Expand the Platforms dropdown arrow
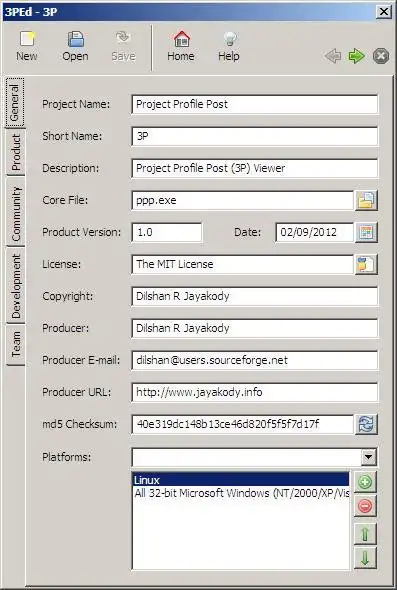The image size is (397, 590). click(368, 458)
